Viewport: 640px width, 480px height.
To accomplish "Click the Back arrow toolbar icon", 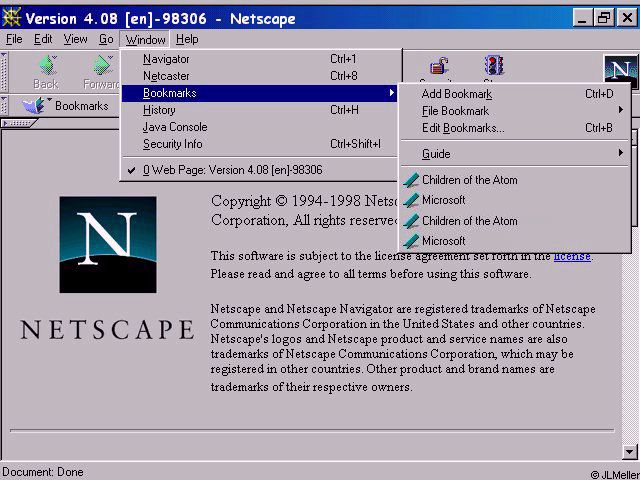I will pyautogui.click(x=49, y=65).
